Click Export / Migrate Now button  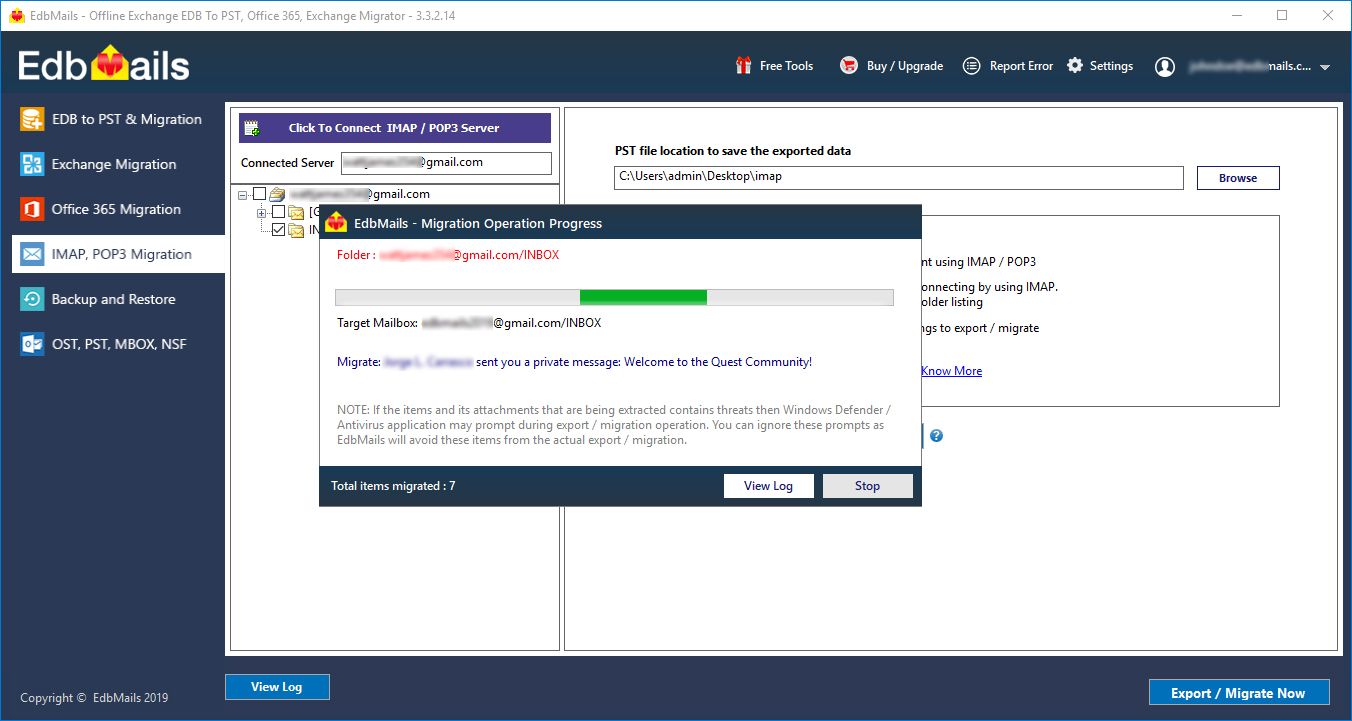coord(1240,693)
